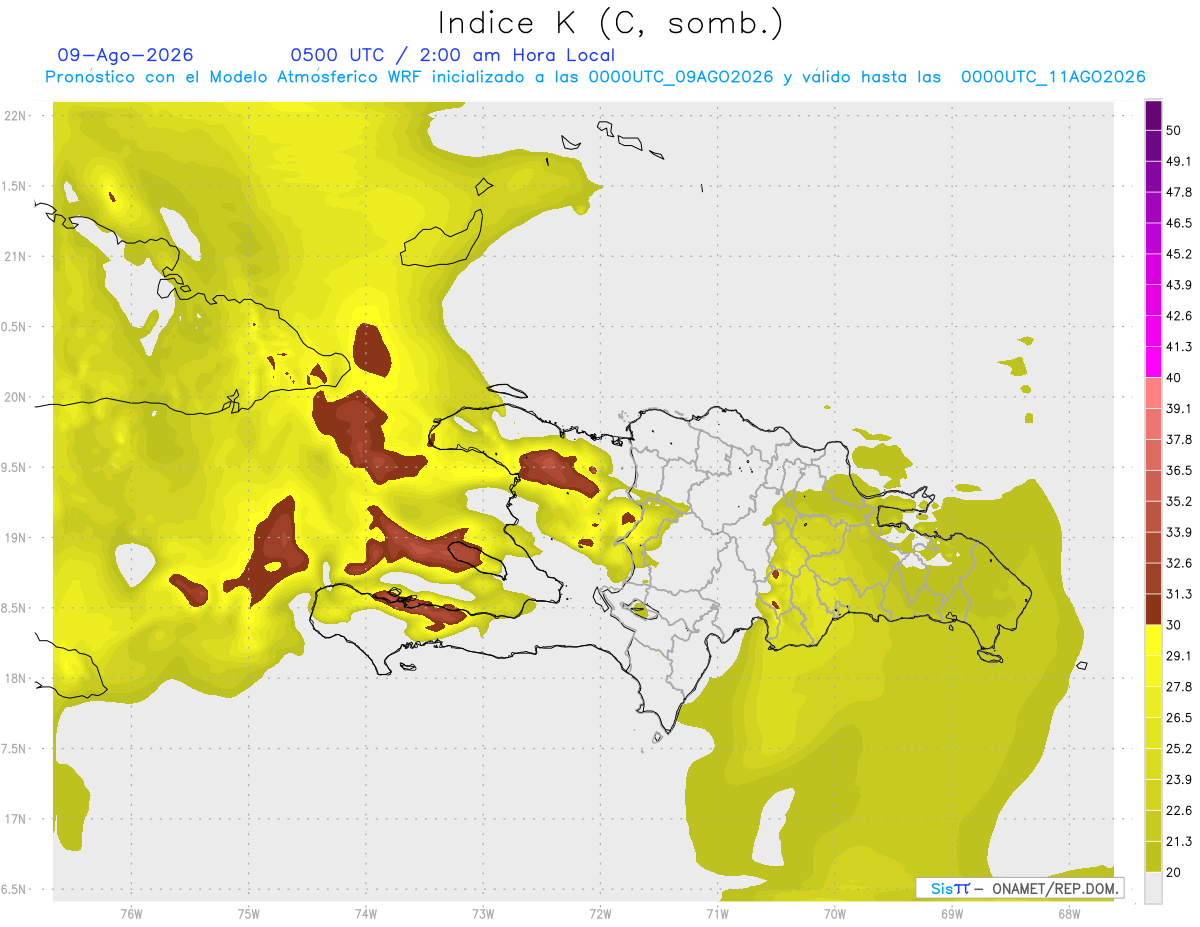Click the "0500 UTC / 2:00 am Hora Local" text

452,55
